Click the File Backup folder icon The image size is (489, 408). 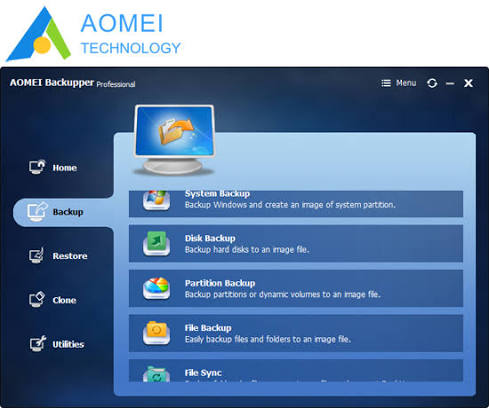156,333
